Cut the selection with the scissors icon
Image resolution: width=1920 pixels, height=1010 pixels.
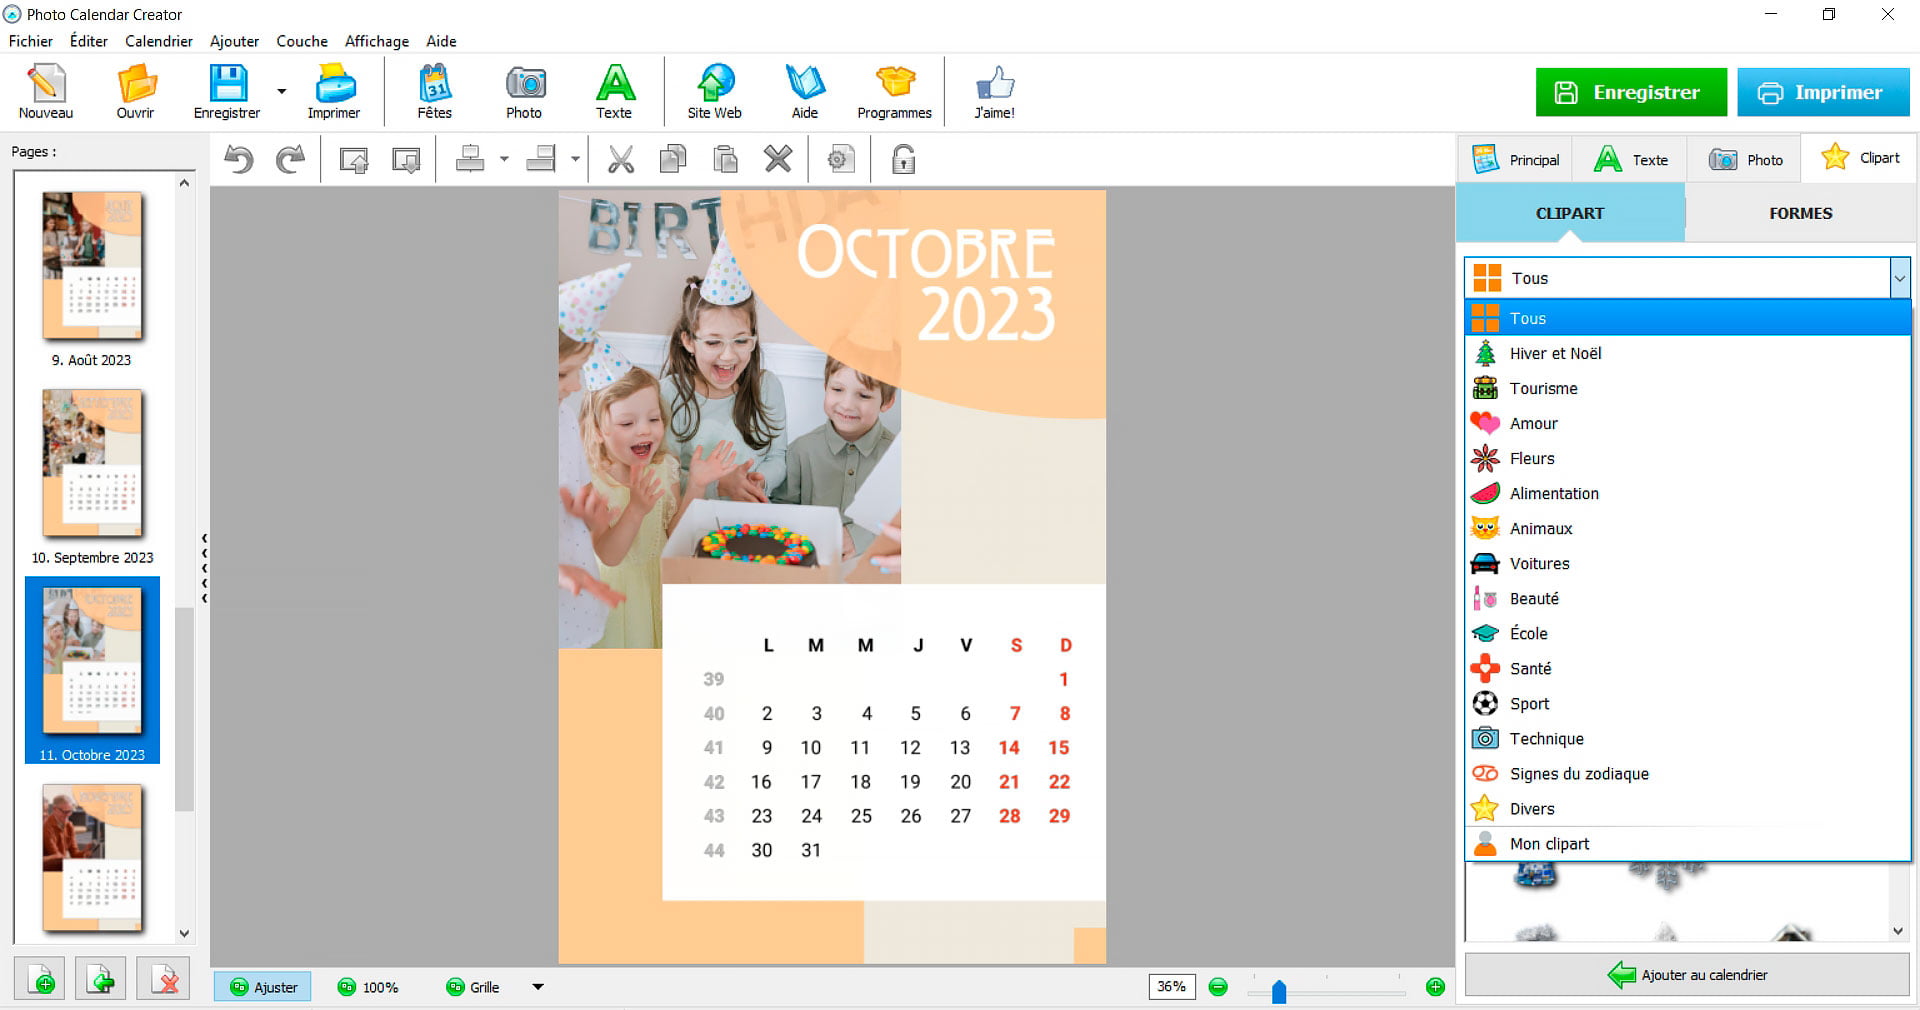point(622,159)
